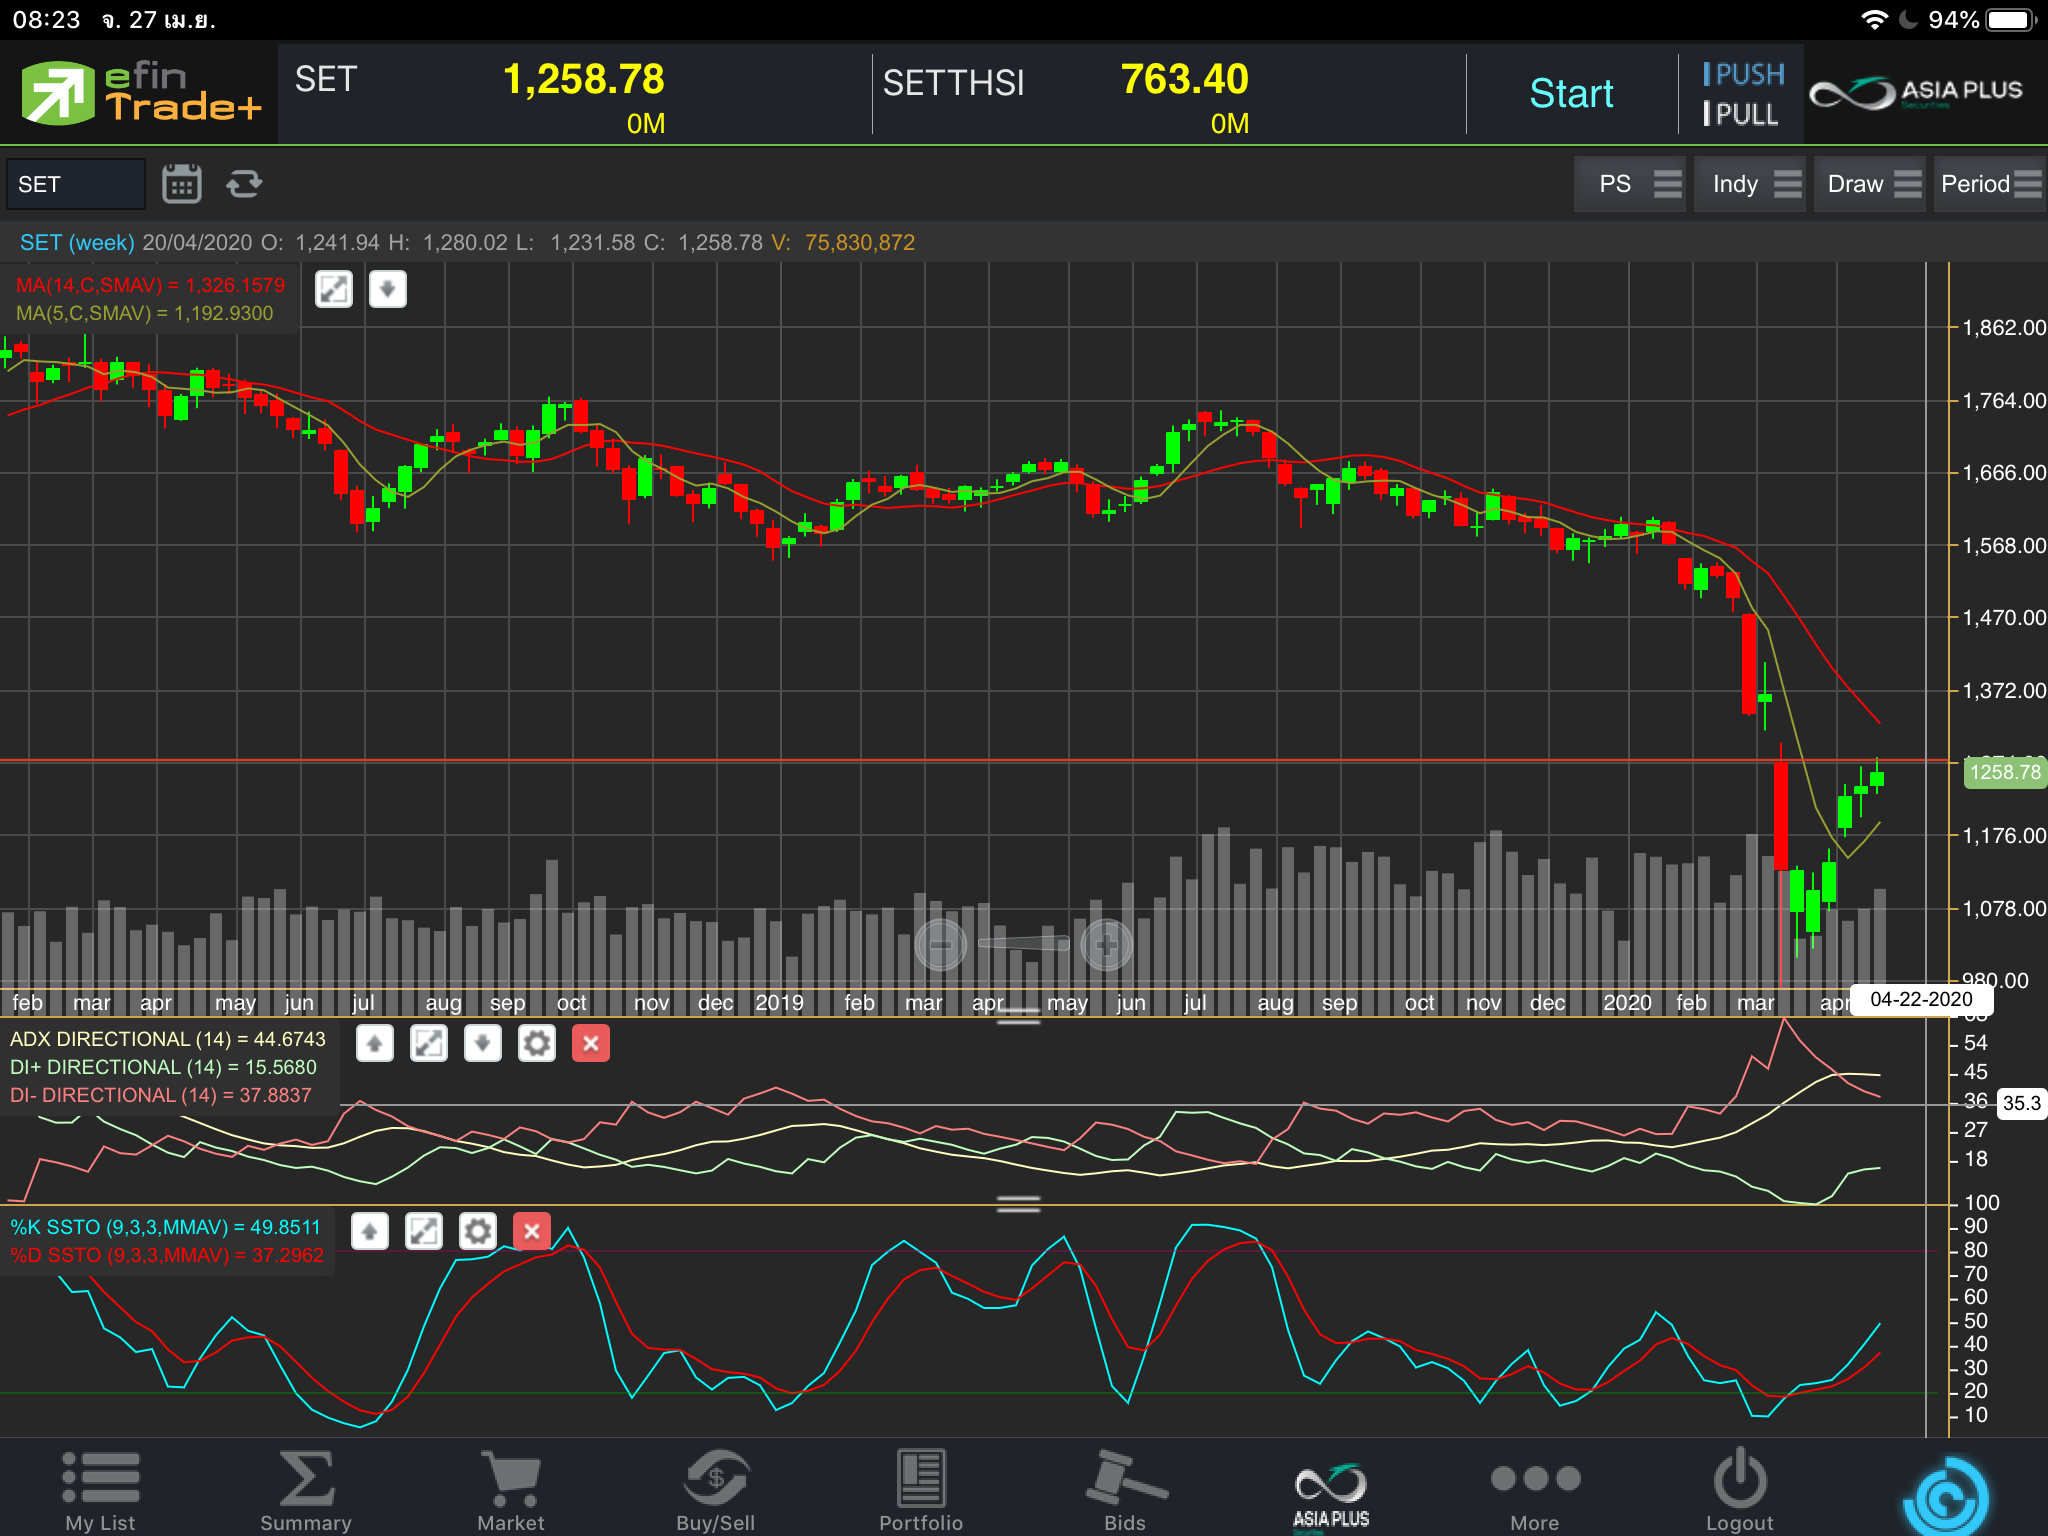The image size is (2048, 1536).
Task: Tap the battery indicator in status bar
Action: pyautogui.click(x=2010, y=20)
